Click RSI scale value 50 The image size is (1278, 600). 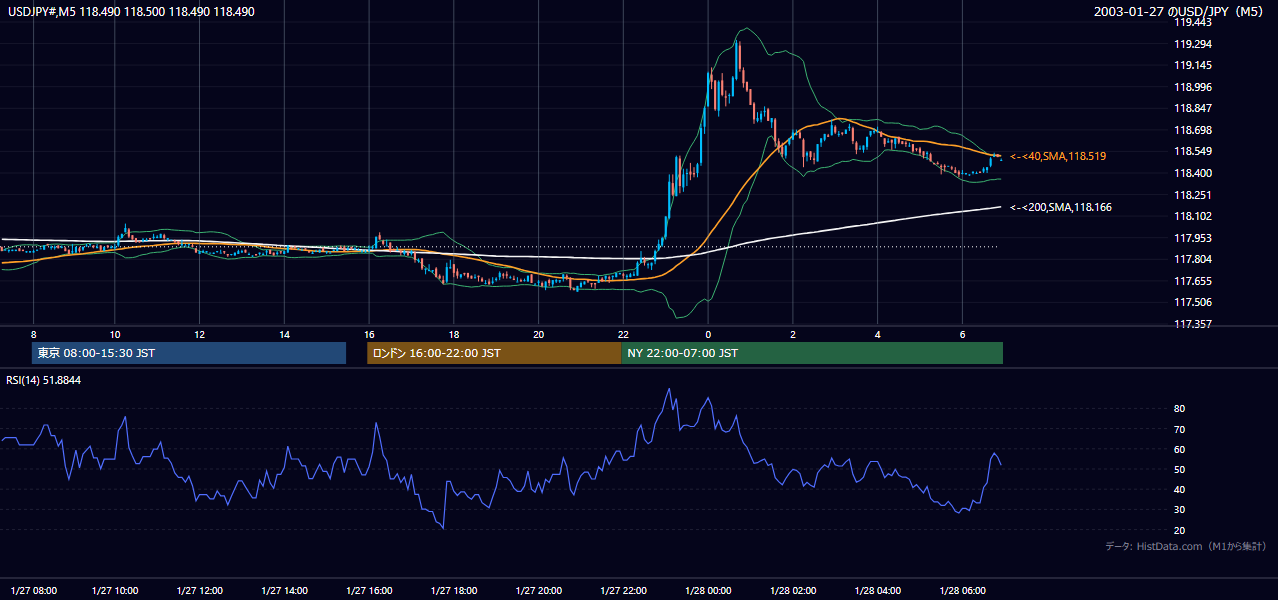pos(1179,469)
